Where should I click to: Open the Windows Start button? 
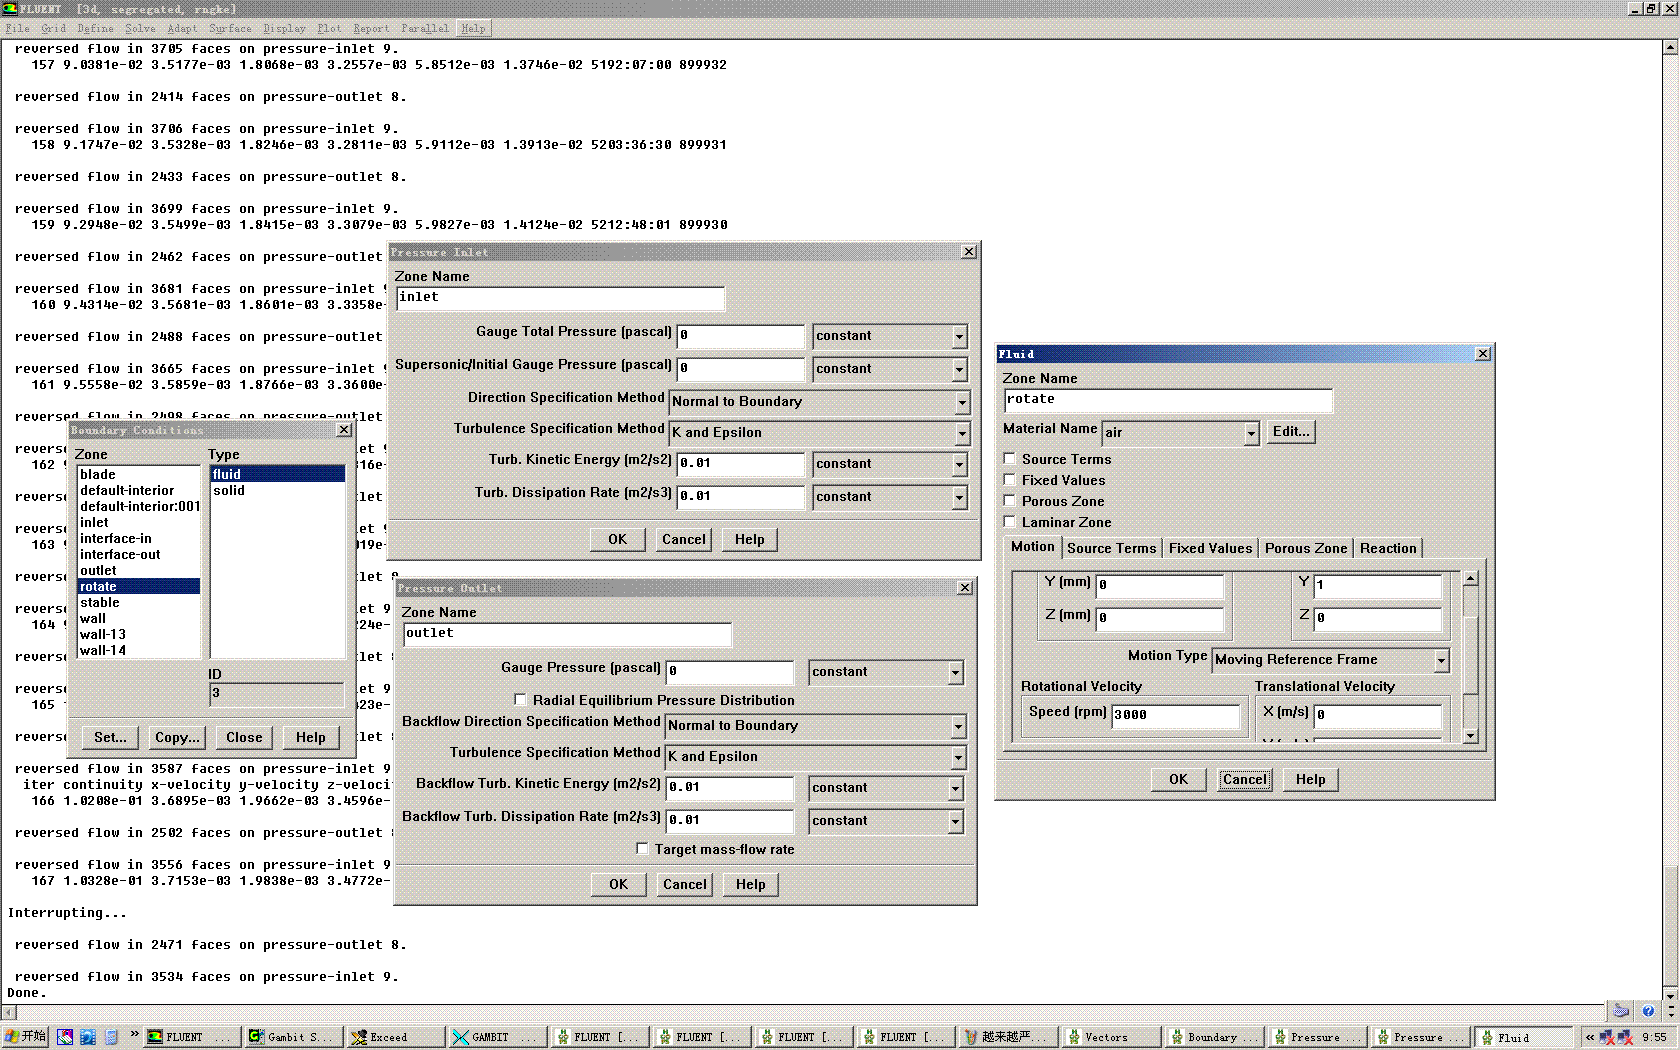click(x=25, y=1037)
